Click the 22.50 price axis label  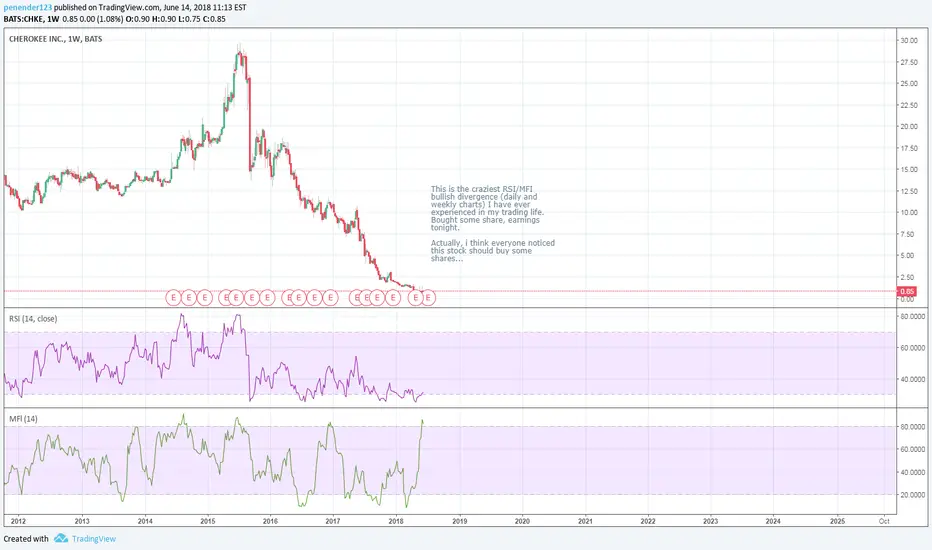tap(909, 105)
